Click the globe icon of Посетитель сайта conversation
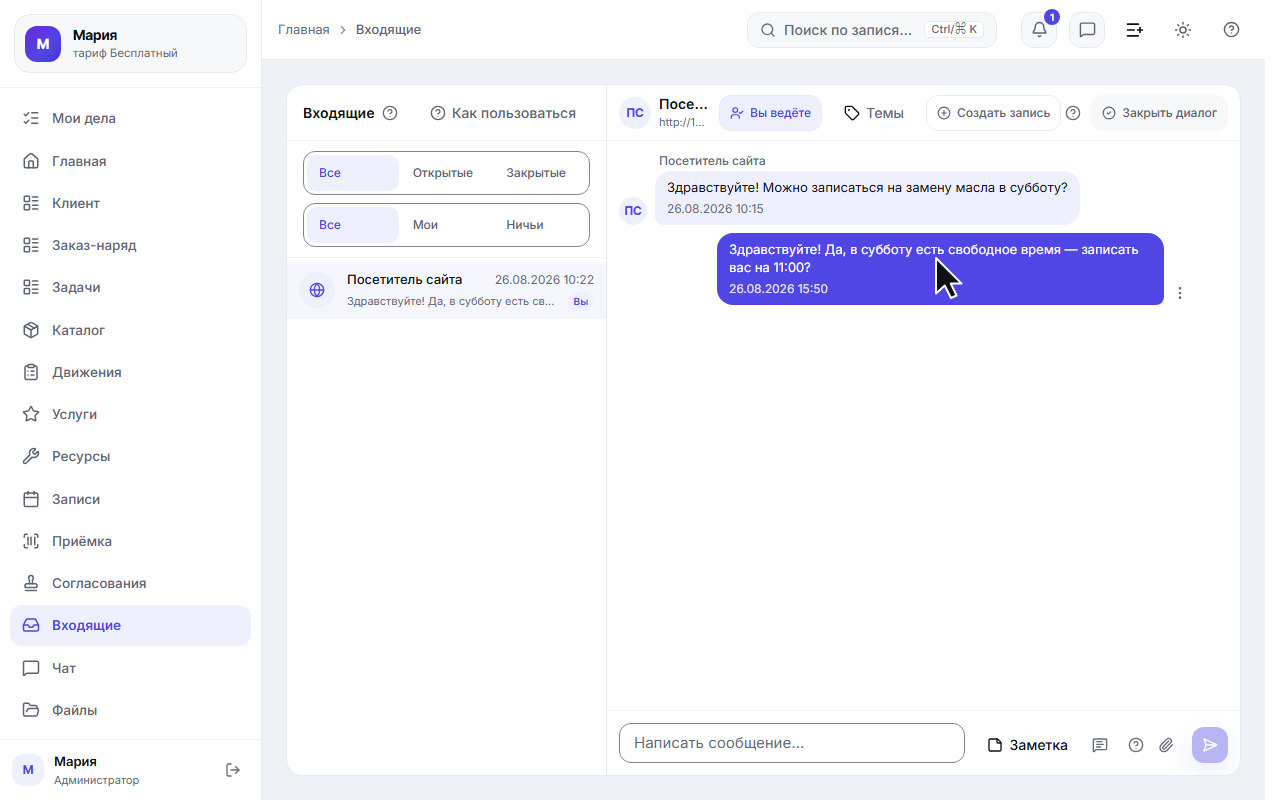The width and height of the screenshot is (1280, 800). 317,290
